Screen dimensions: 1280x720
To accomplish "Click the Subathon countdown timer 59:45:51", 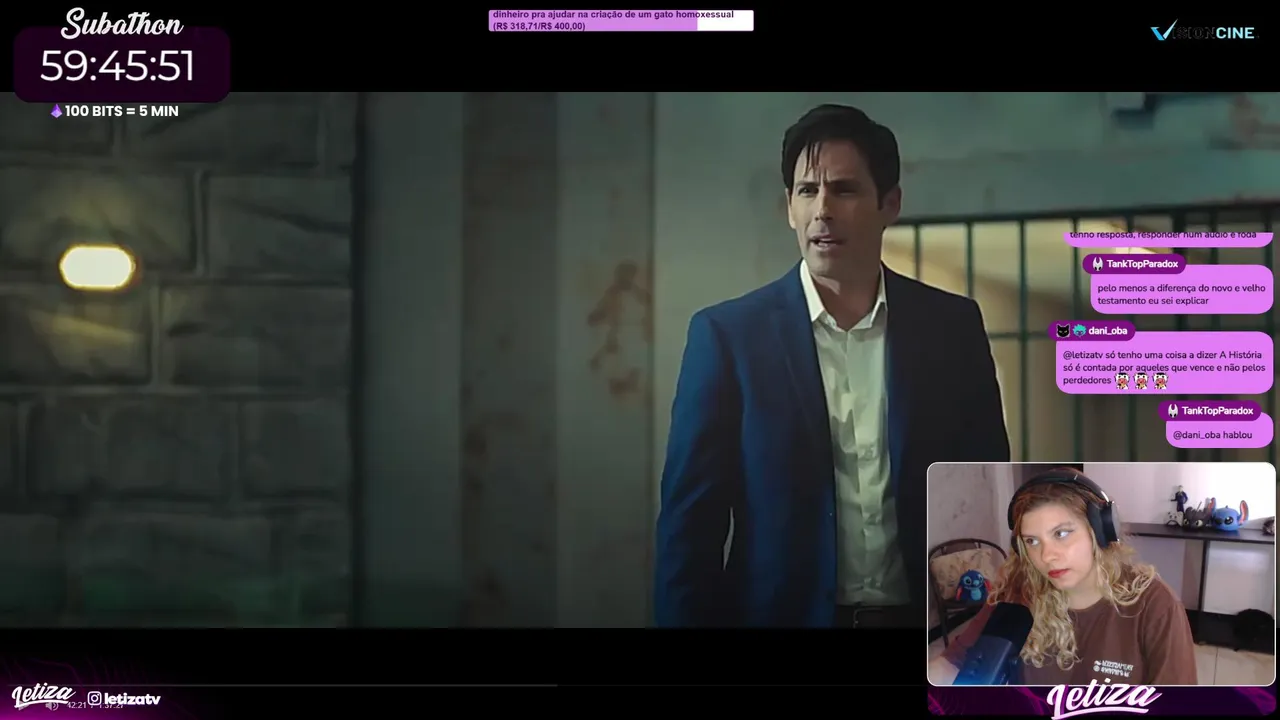I will coord(117,66).
